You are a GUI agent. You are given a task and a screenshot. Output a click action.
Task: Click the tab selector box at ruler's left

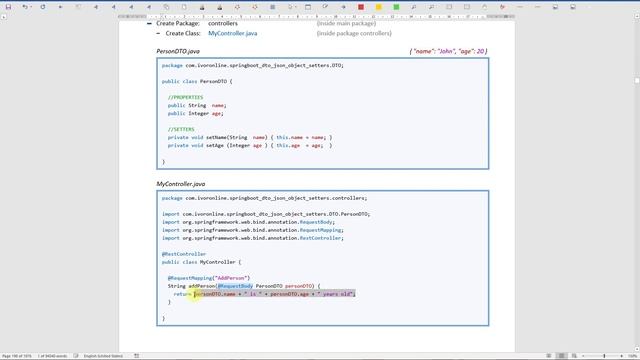click(4, 17)
